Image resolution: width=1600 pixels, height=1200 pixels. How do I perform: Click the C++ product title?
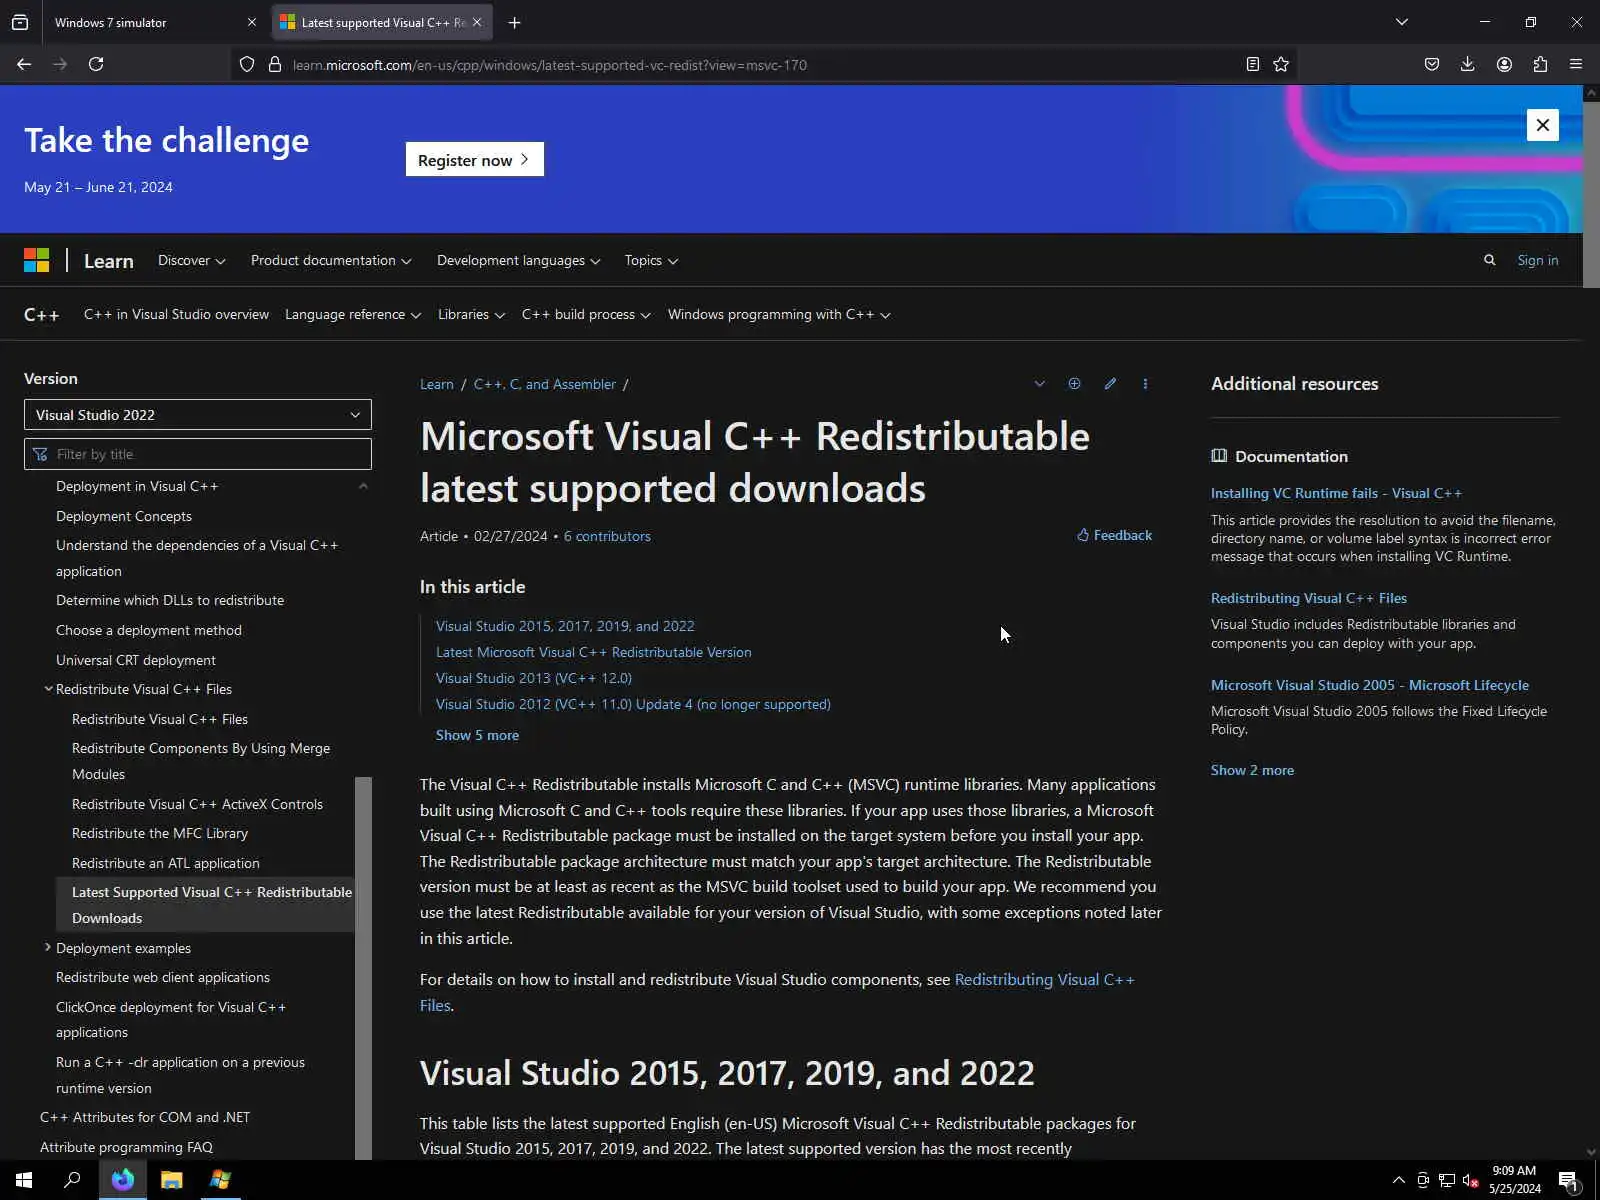[x=41, y=315]
